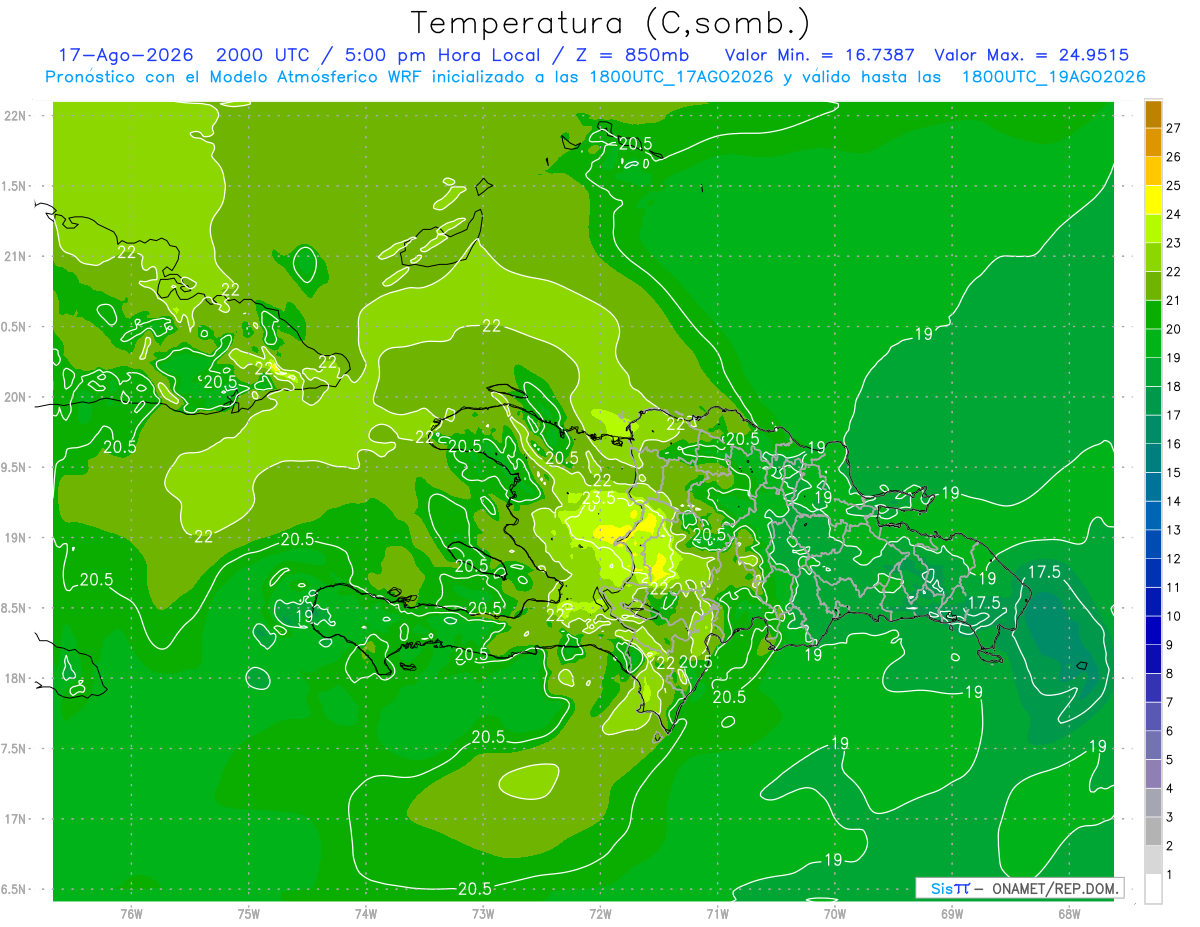This screenshot has height=927, width=1200.
Task: Click the grey swatch between 2 and 3
Action: tap(1153, 832)
